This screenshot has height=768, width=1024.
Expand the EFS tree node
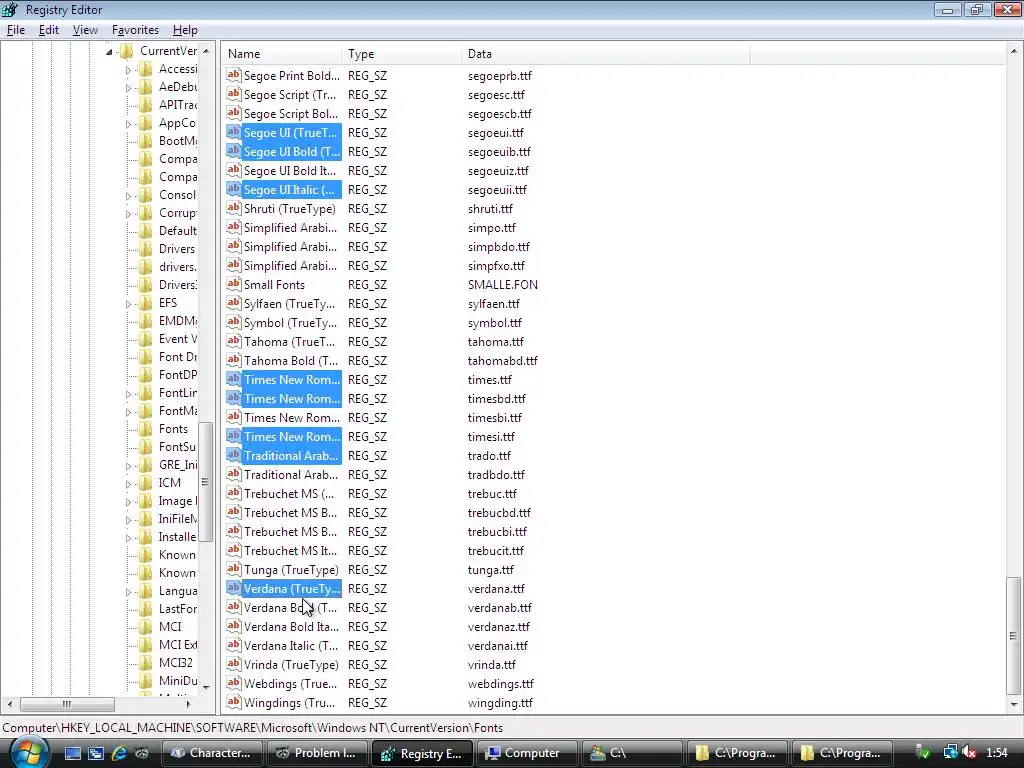pyautogui.click(x=129, y=304)
